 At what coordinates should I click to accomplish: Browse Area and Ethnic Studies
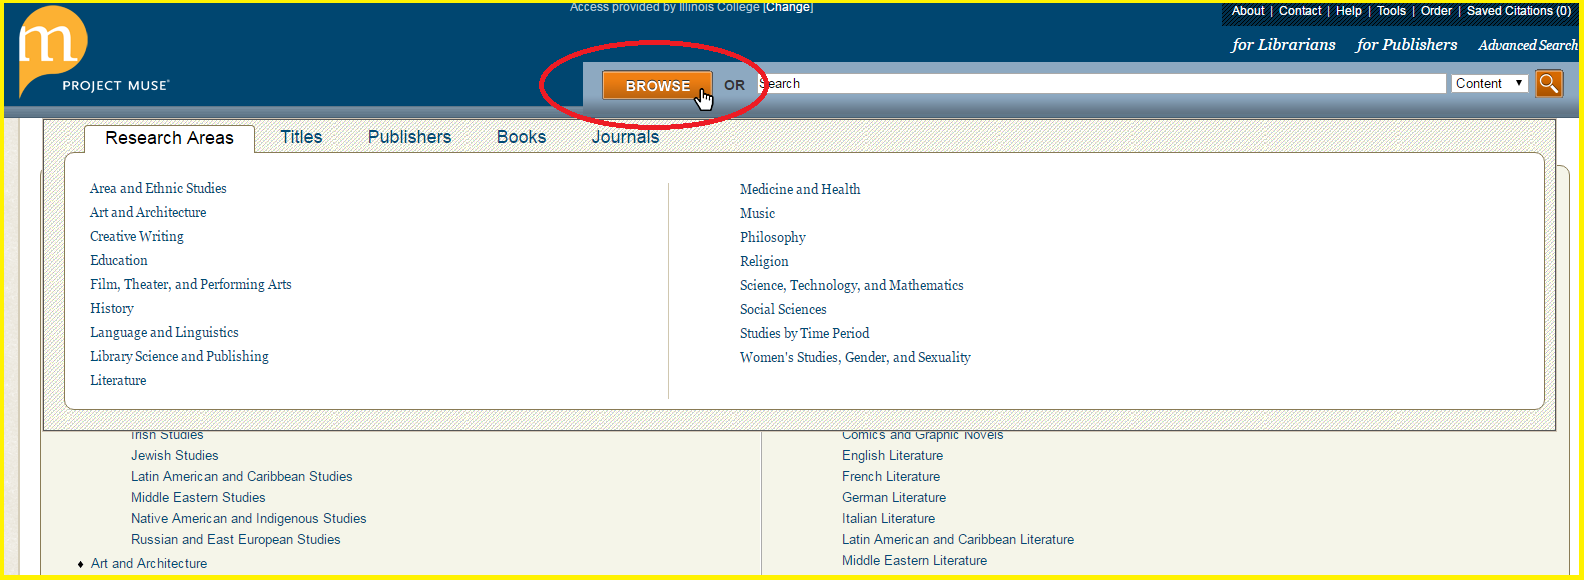point(158,188)
